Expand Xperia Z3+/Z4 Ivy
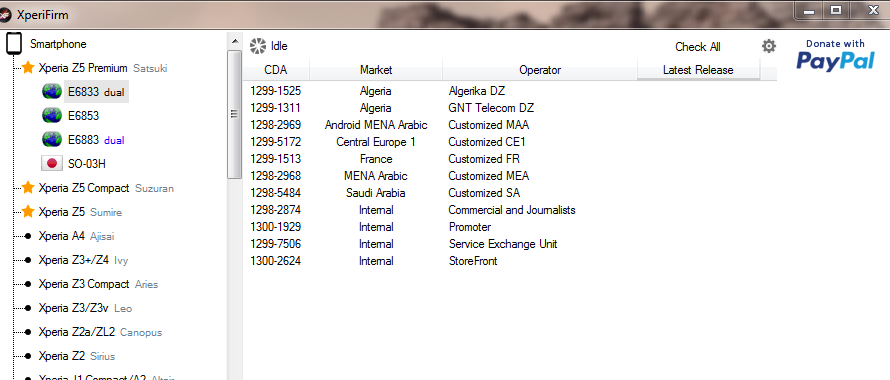The image size is (890, 380). pos(83,260)
